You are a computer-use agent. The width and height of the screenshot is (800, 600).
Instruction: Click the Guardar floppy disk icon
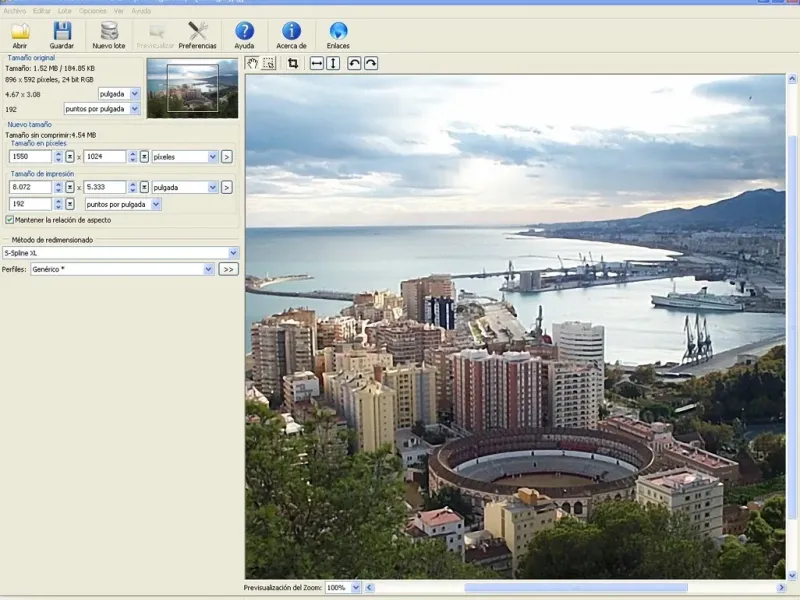coord(62,32)
